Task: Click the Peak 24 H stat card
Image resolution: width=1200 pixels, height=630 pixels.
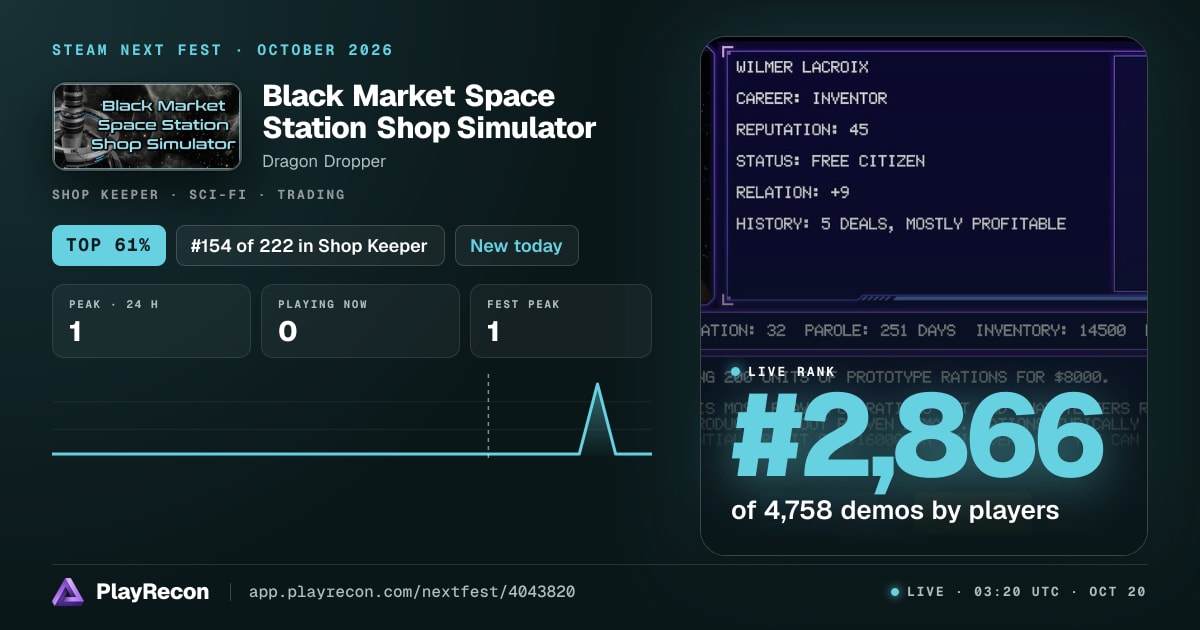Action: click(151, 321)
